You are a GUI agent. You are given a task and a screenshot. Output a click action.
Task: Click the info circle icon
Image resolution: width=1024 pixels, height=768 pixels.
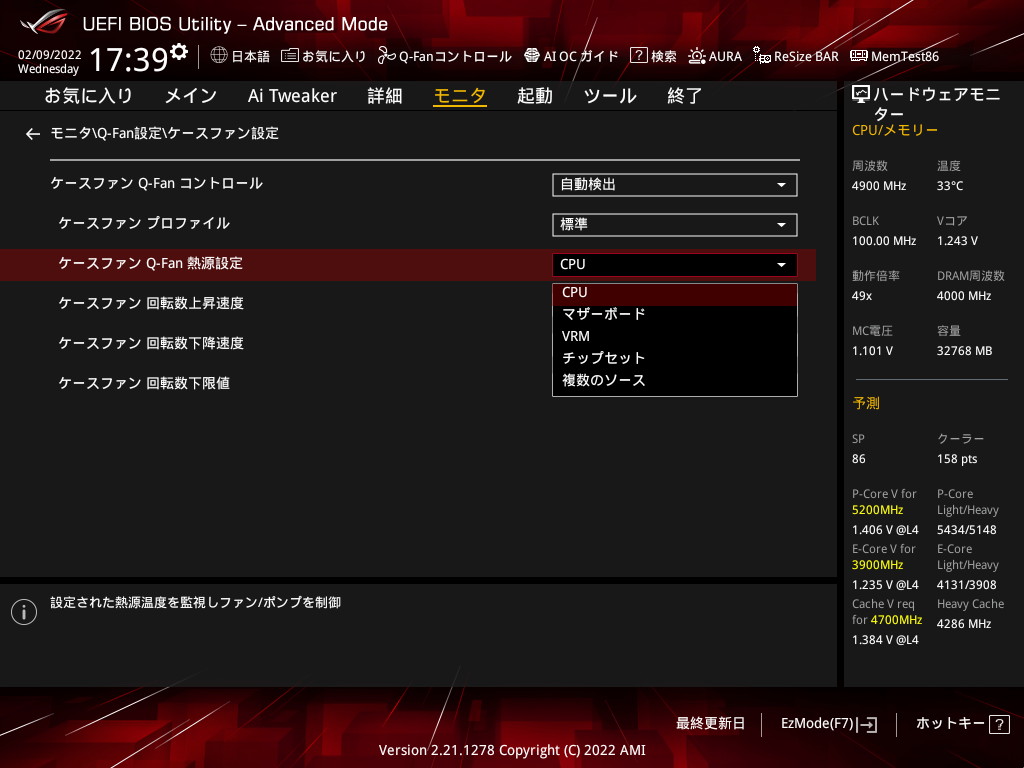24,612
